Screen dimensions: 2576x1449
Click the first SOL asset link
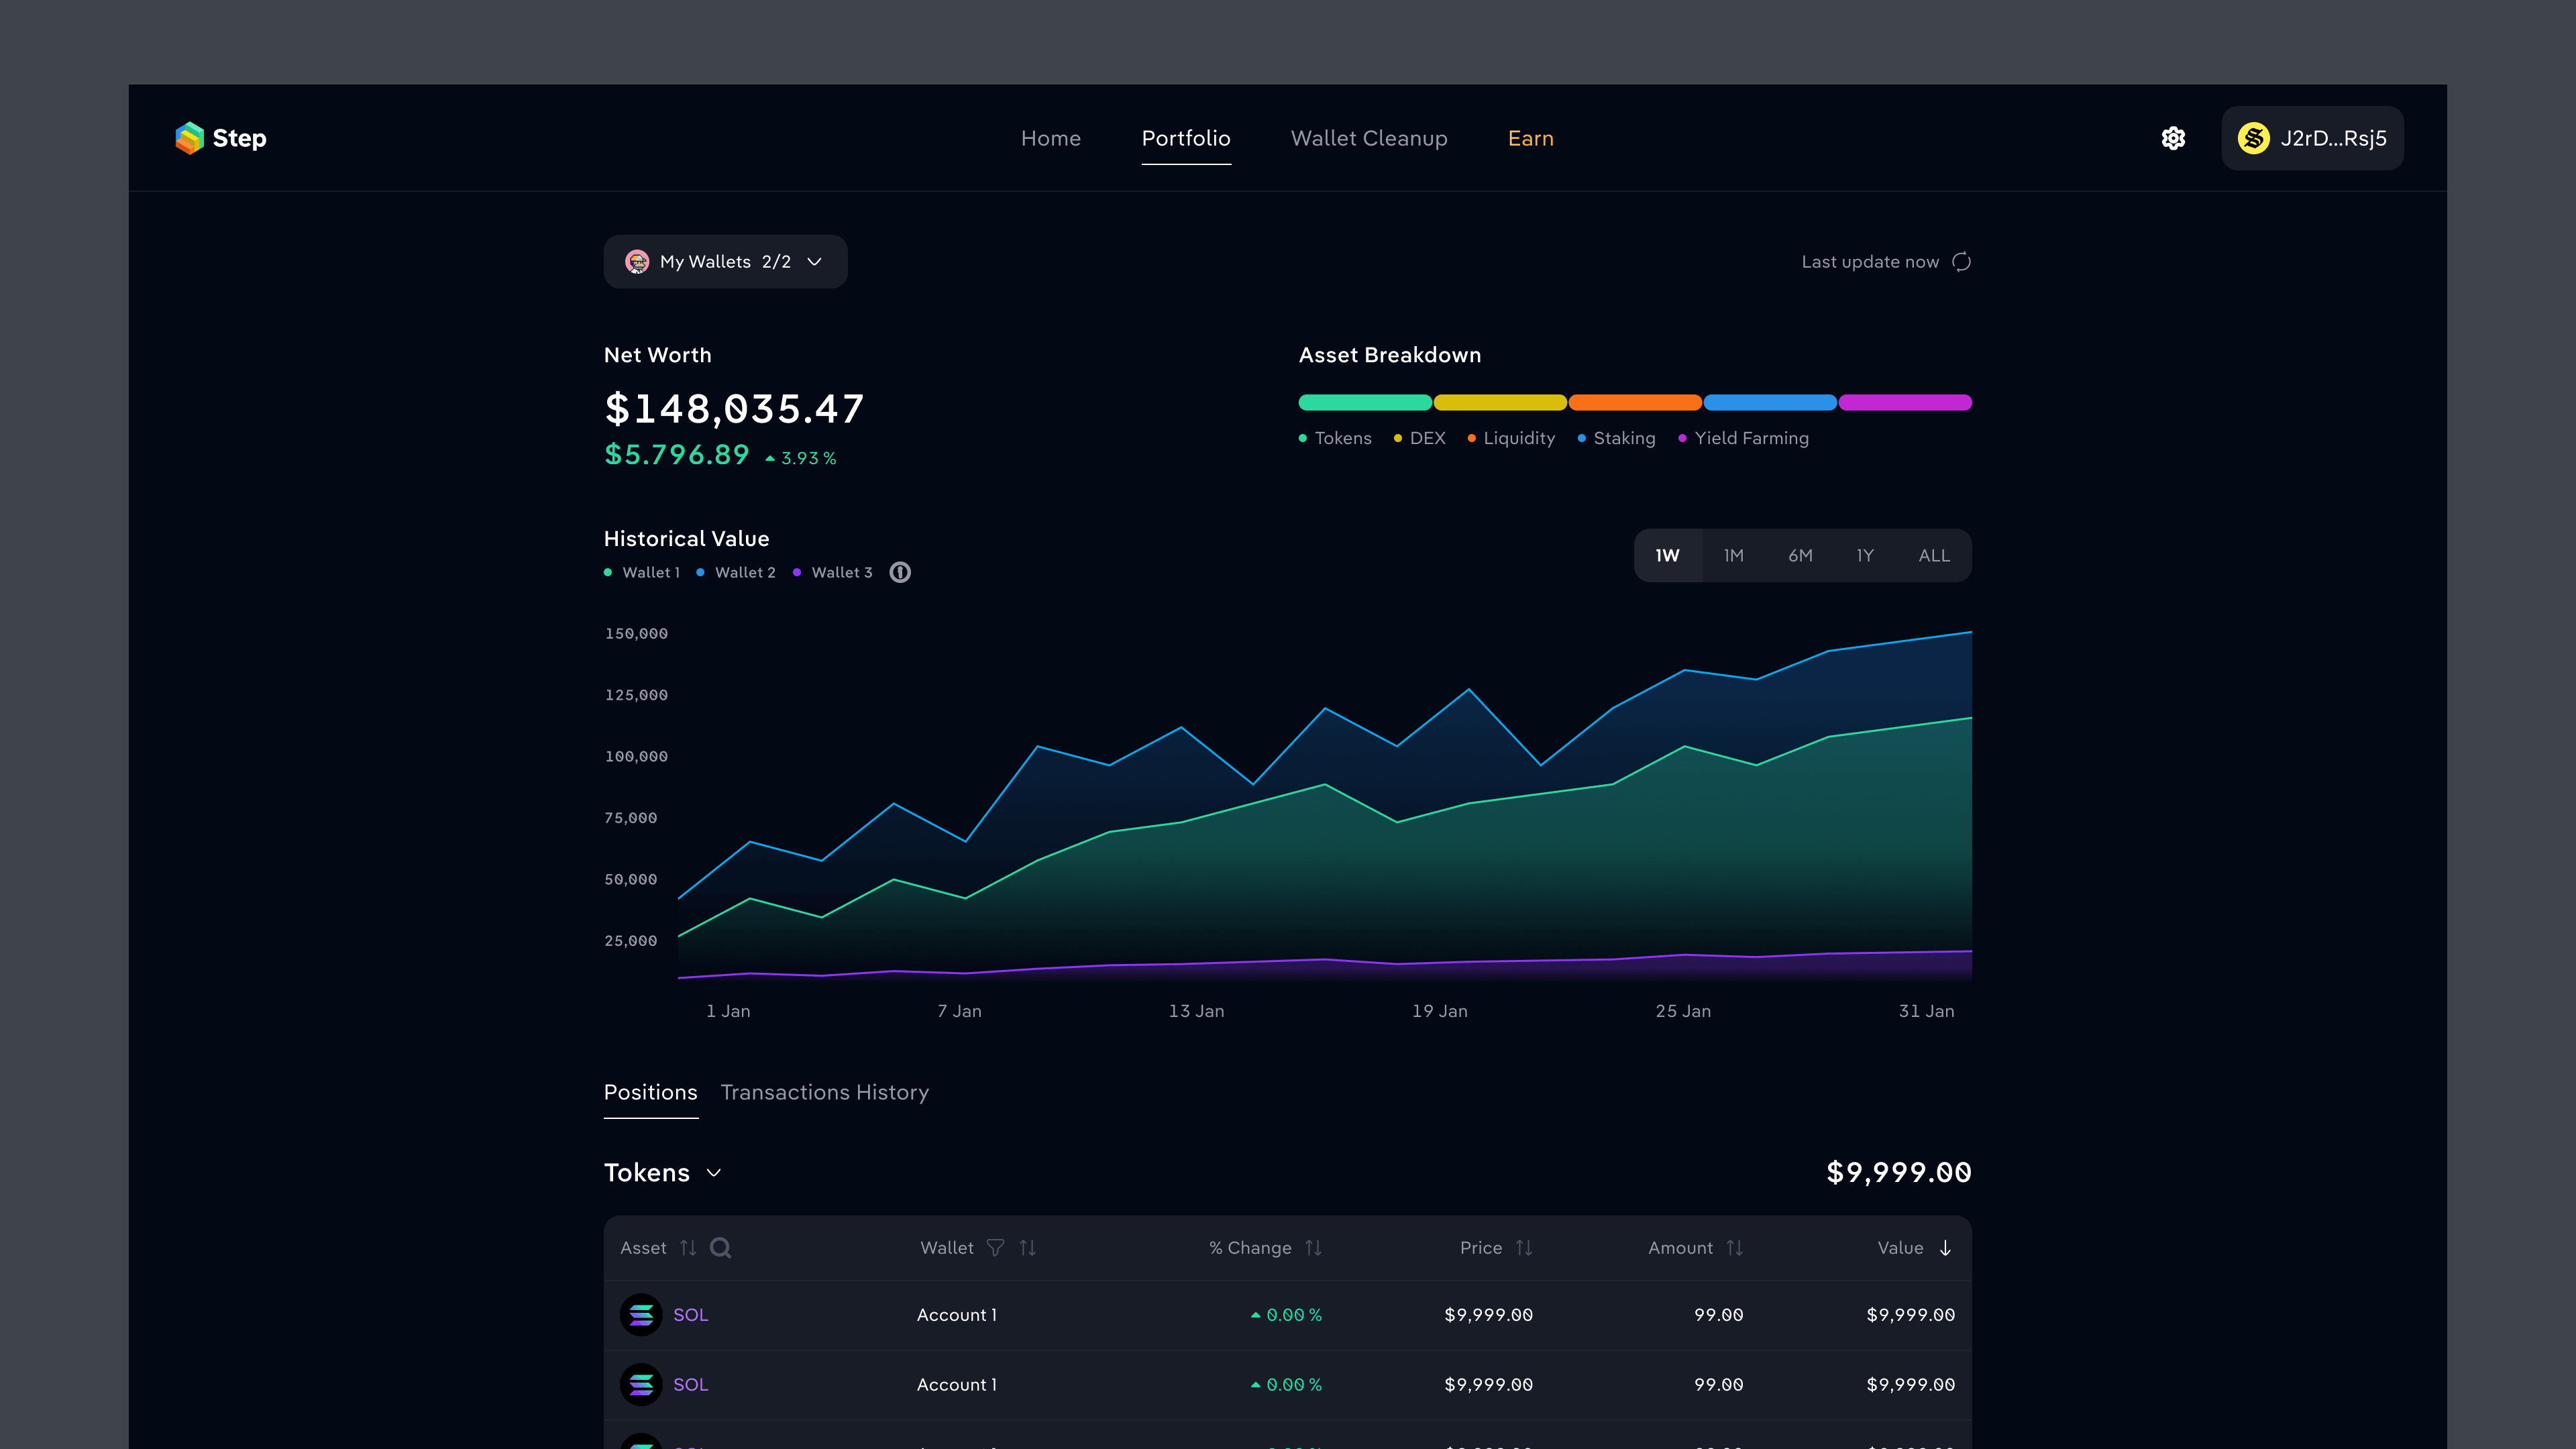point(690,1314)
